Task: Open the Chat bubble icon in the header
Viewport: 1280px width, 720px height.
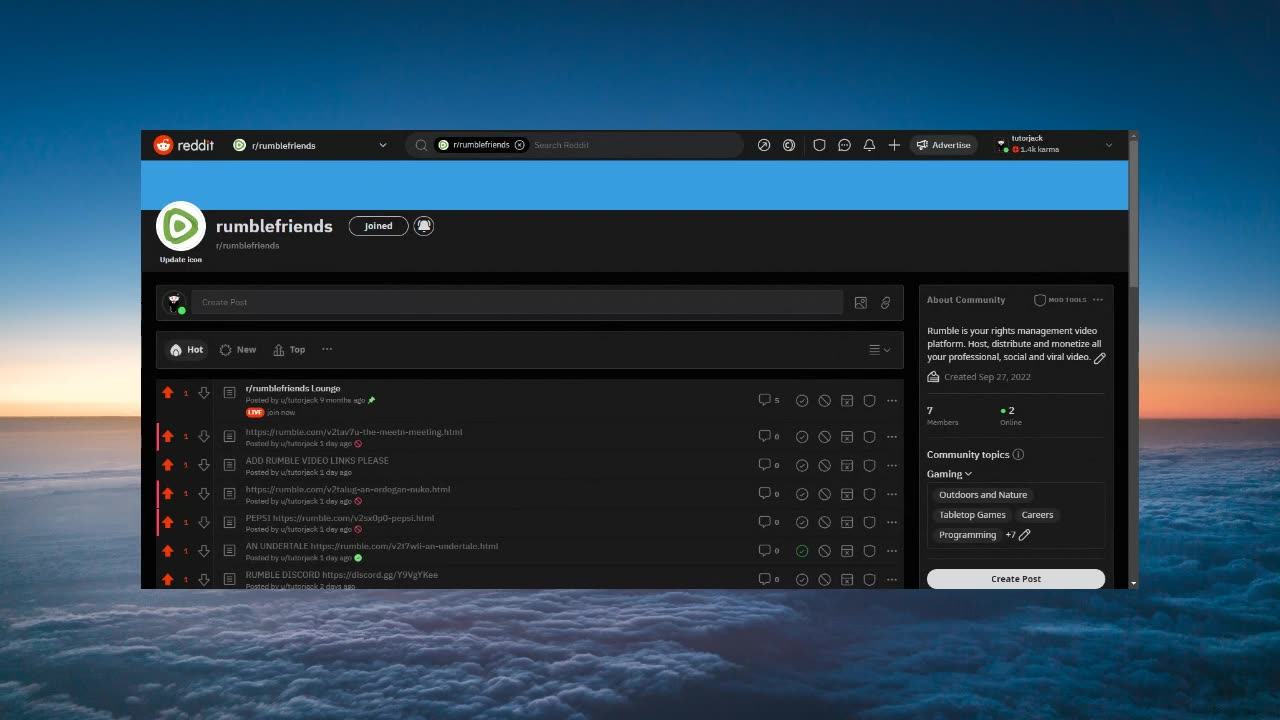Action: pos(844,145)
